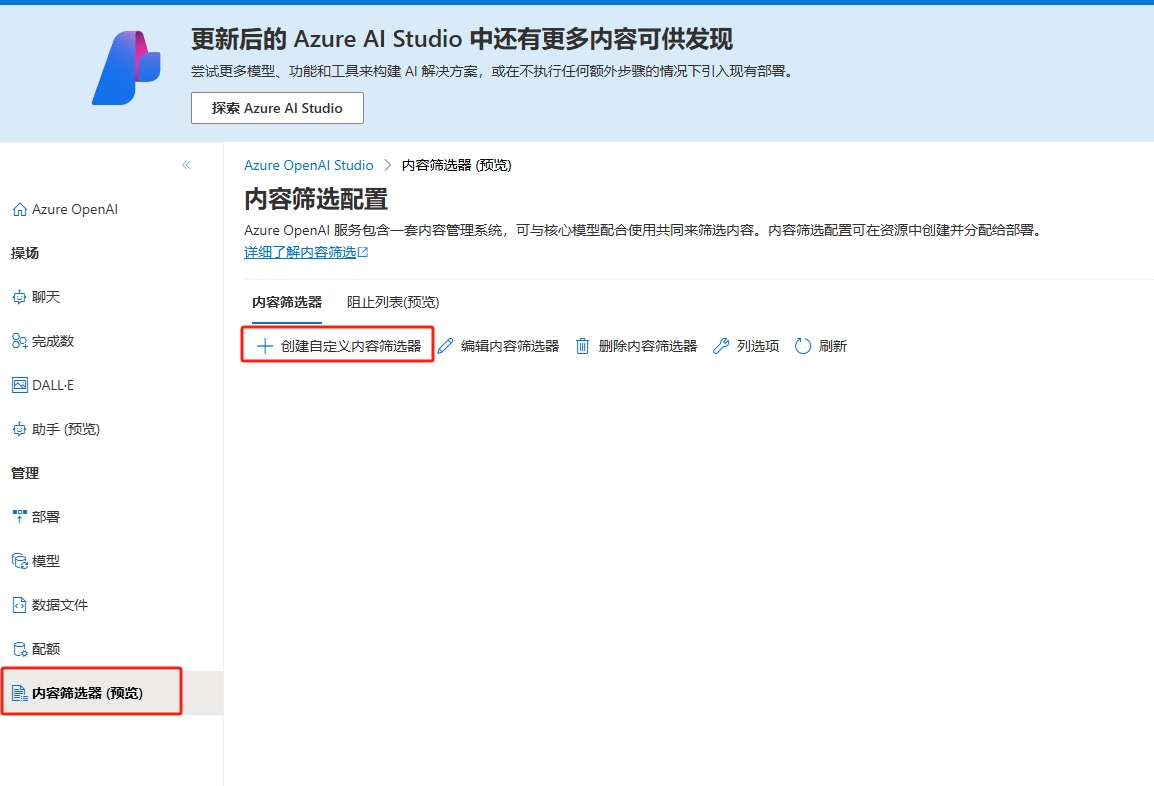Open Azure OpenAI in the sidebar
1154x786 pixels.
pyautogui.click(x=74, y=210)
